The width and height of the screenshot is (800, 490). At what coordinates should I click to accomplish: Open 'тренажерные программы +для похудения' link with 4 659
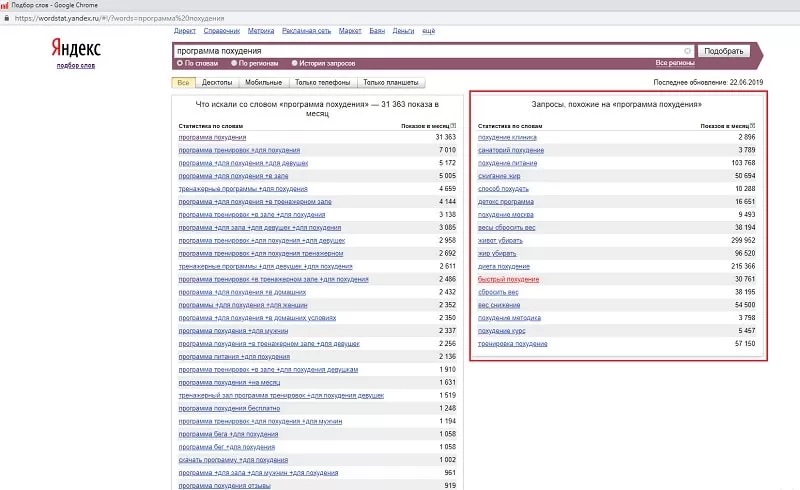click(243, 189)
